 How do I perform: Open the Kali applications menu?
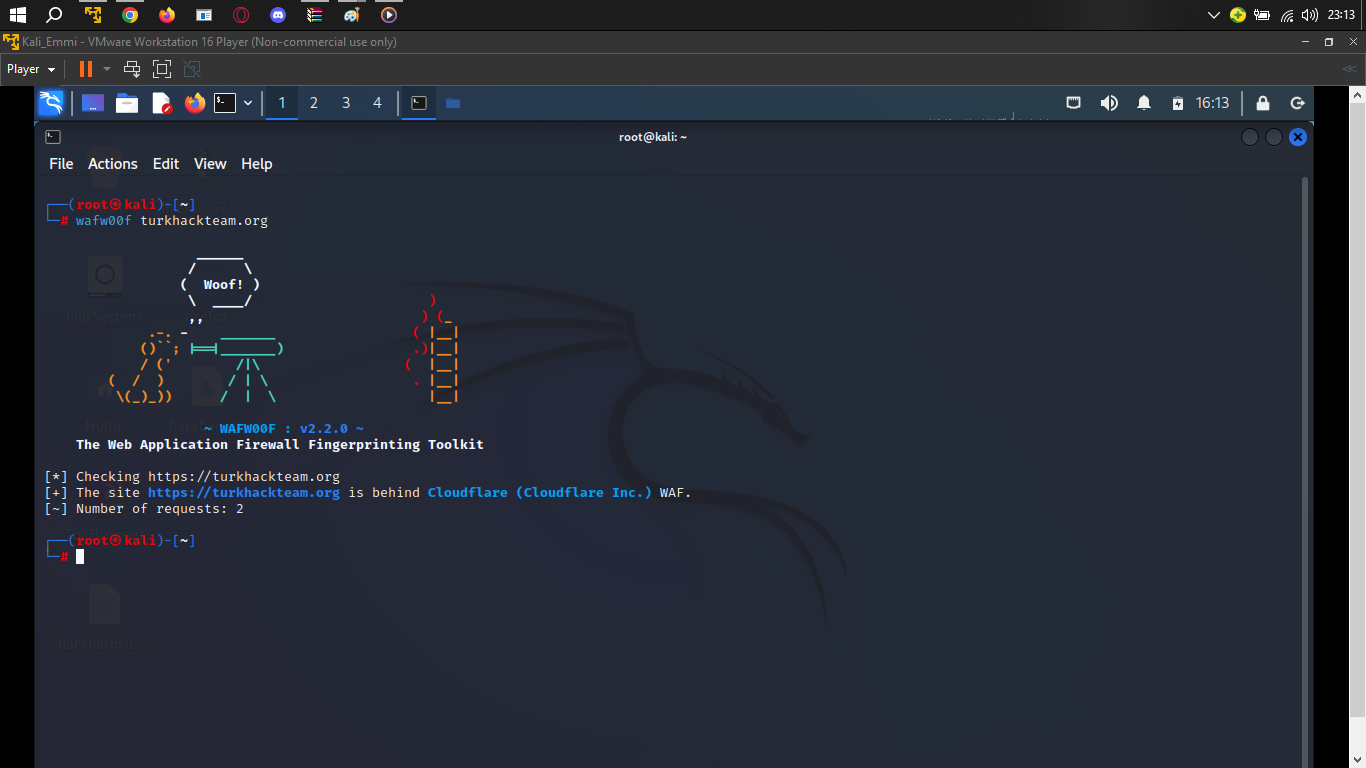[51, 103]
